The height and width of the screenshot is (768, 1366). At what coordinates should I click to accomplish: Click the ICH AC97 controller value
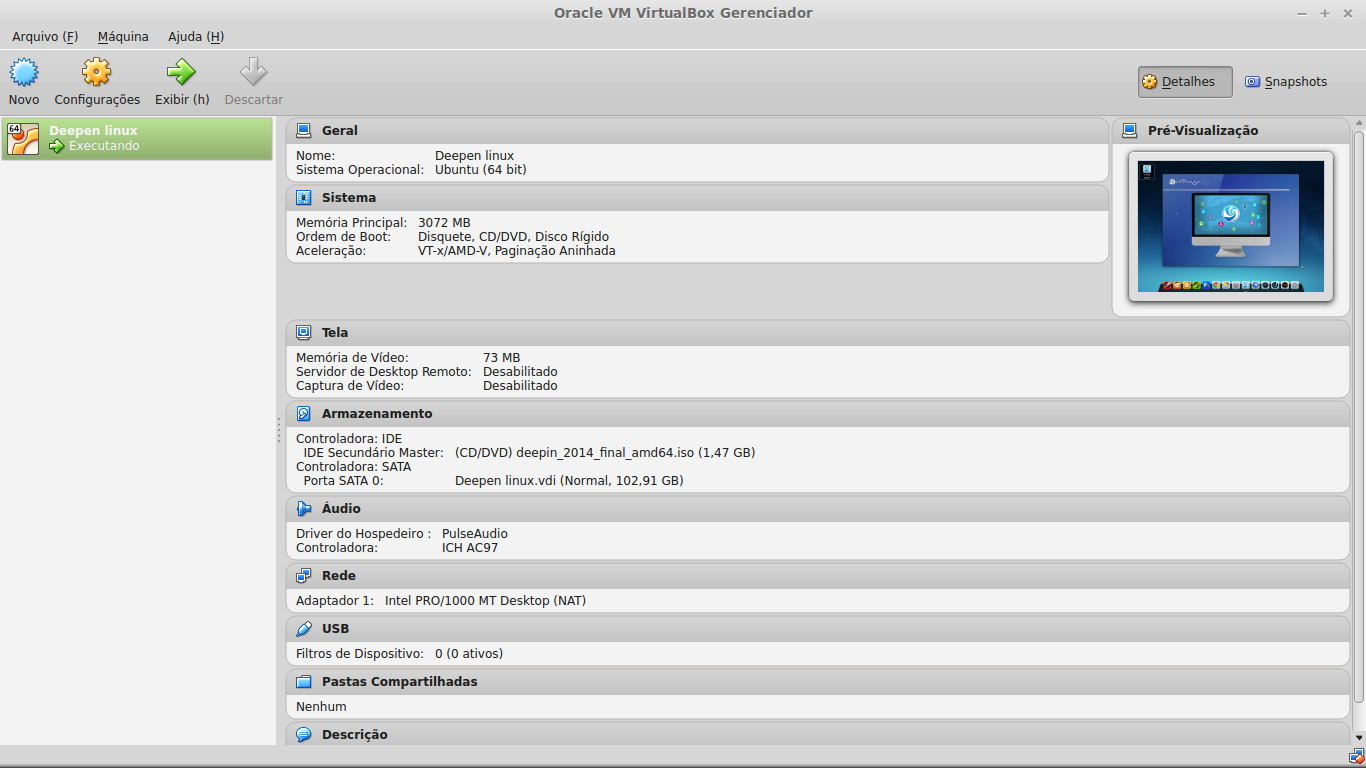[x=470, y=548]
